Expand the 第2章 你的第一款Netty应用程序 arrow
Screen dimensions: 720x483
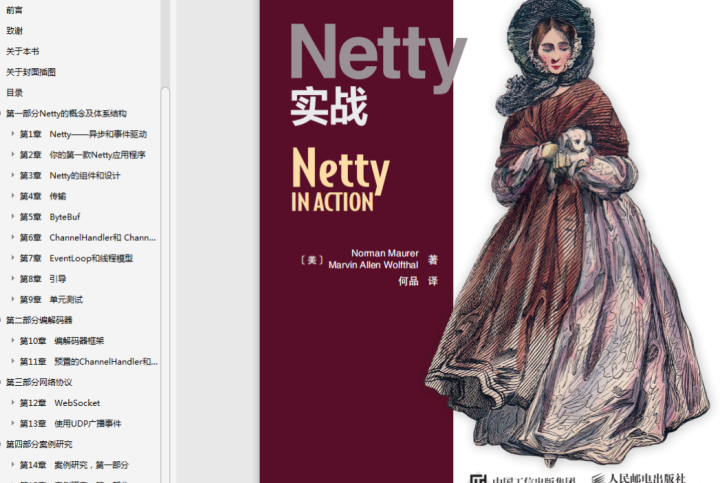[12, 154]
